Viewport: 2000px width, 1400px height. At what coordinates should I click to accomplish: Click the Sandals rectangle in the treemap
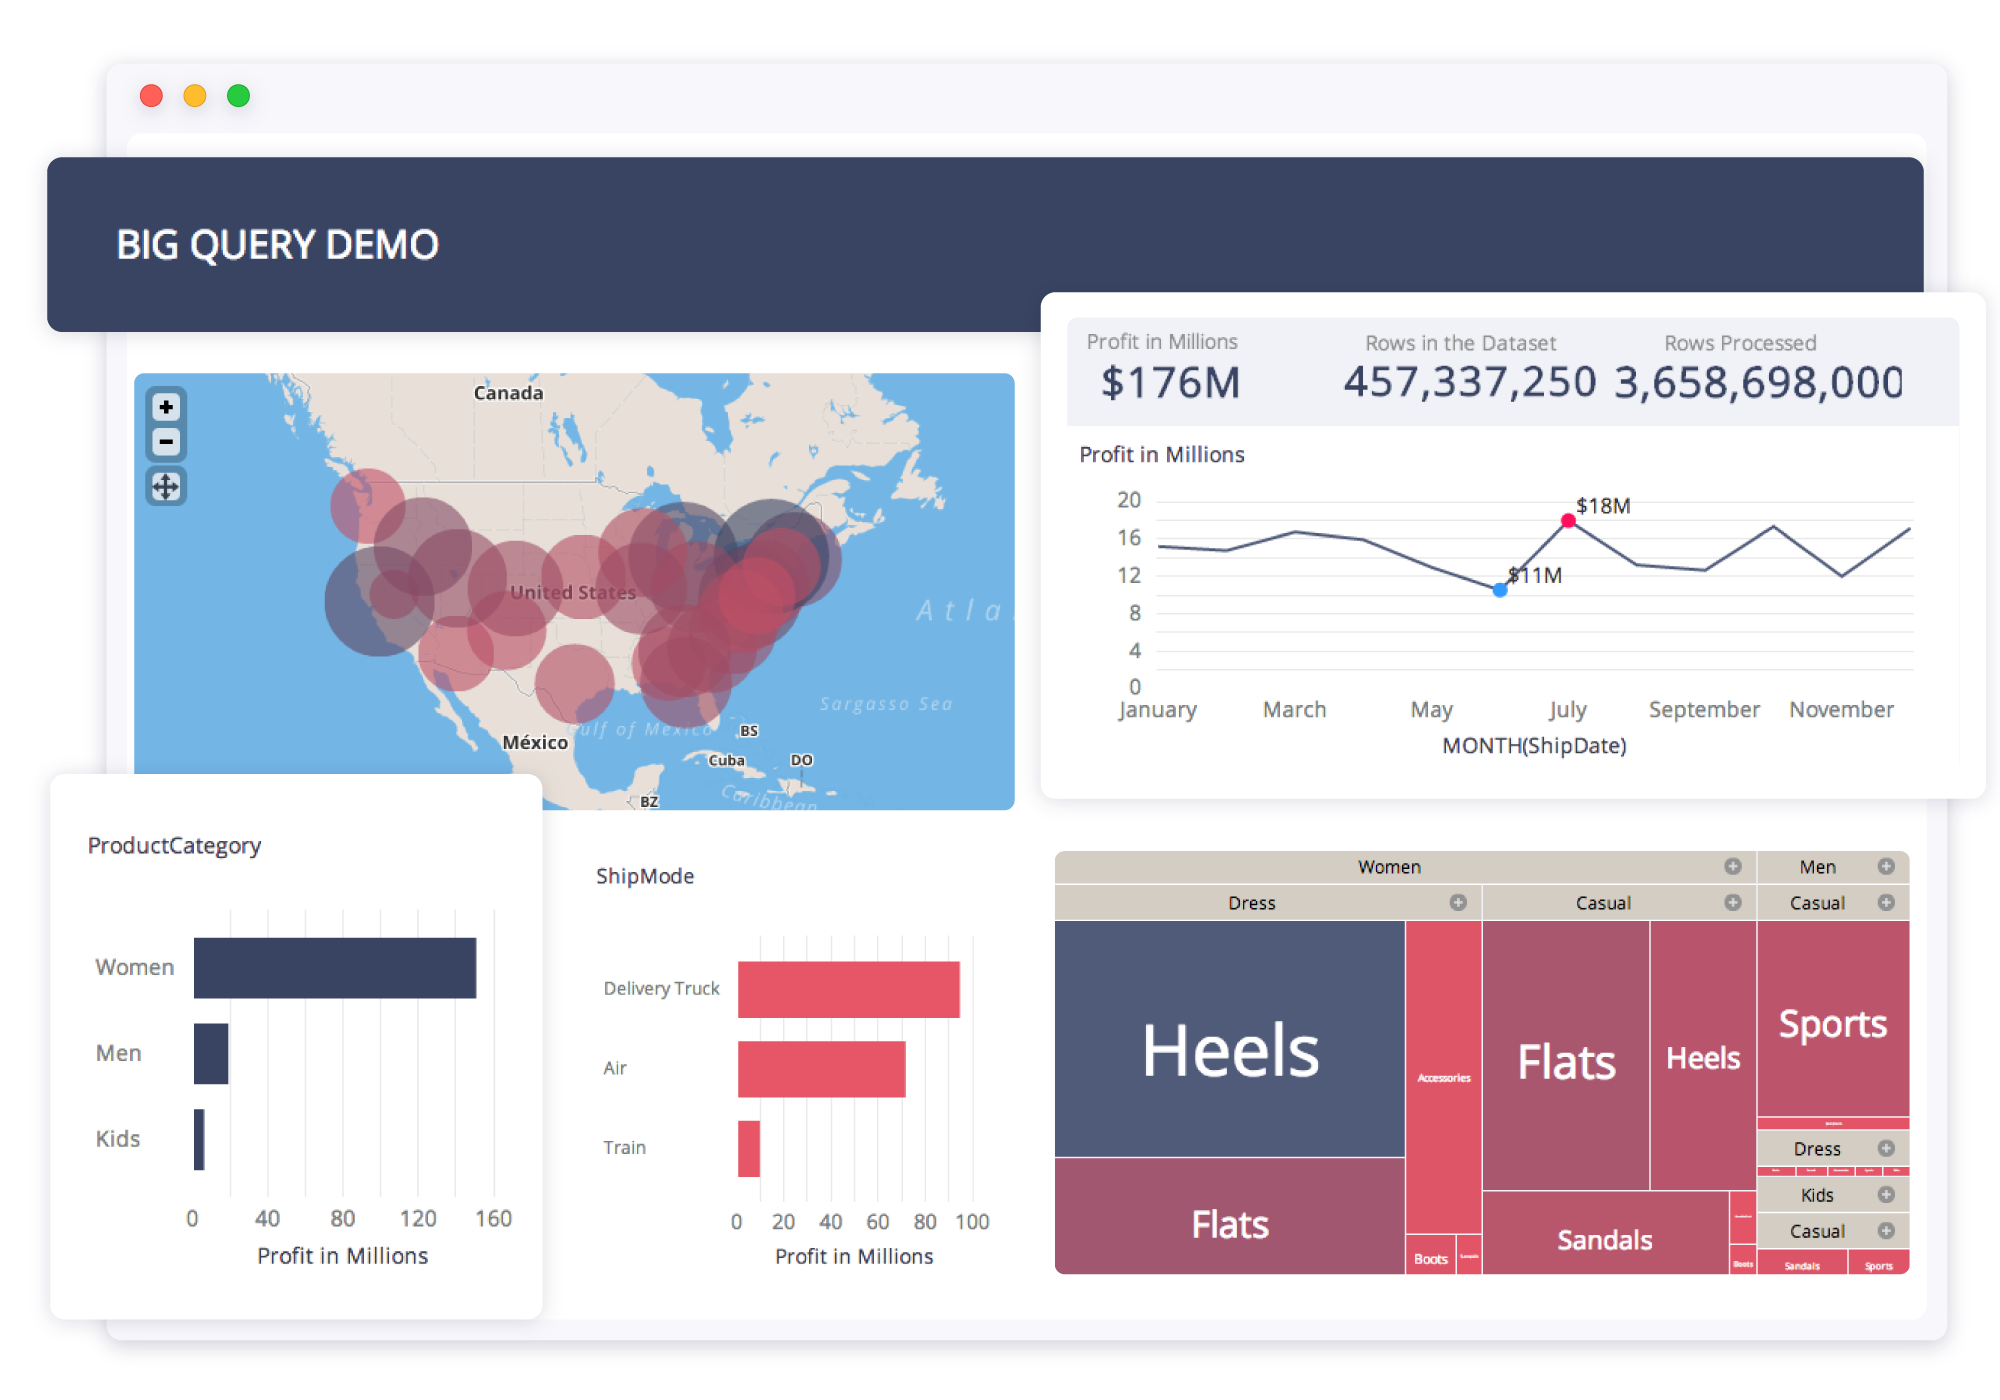1604,1238
